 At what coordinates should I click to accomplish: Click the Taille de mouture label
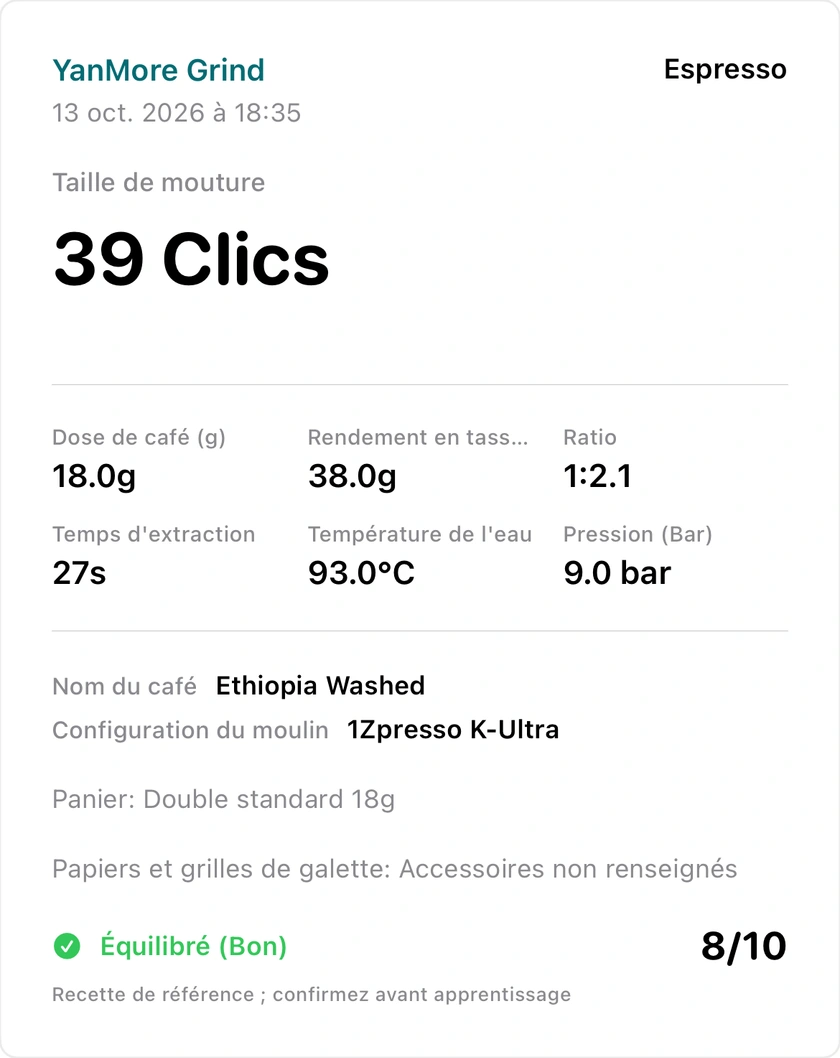click(159, 183)
